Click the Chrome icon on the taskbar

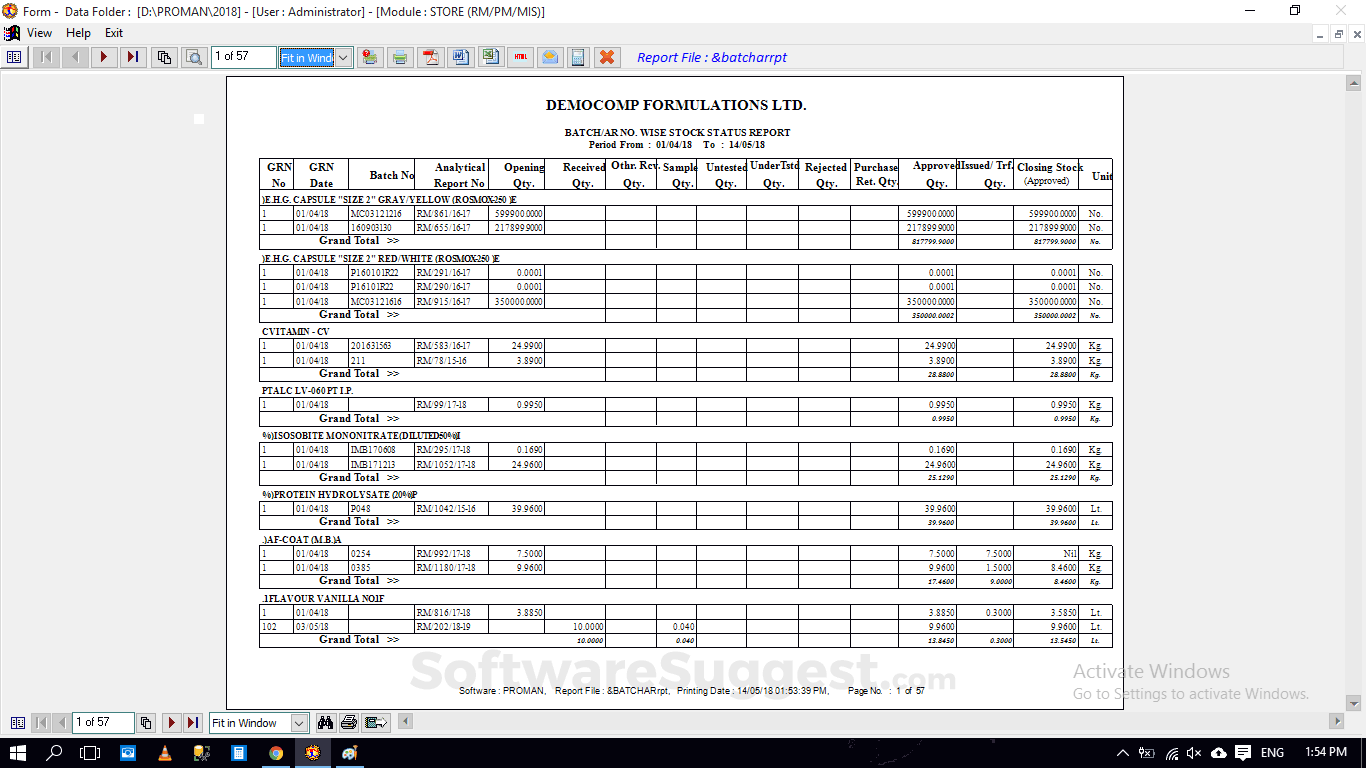tap(277, 753)
